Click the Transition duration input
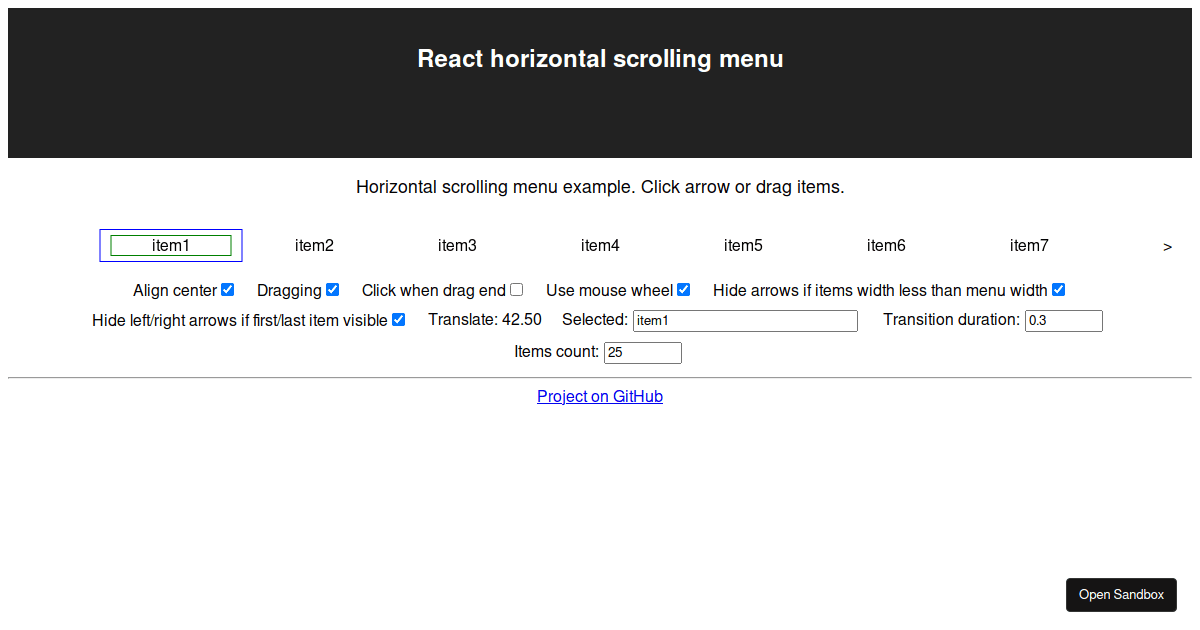1200x630 pixels. 1063,321
